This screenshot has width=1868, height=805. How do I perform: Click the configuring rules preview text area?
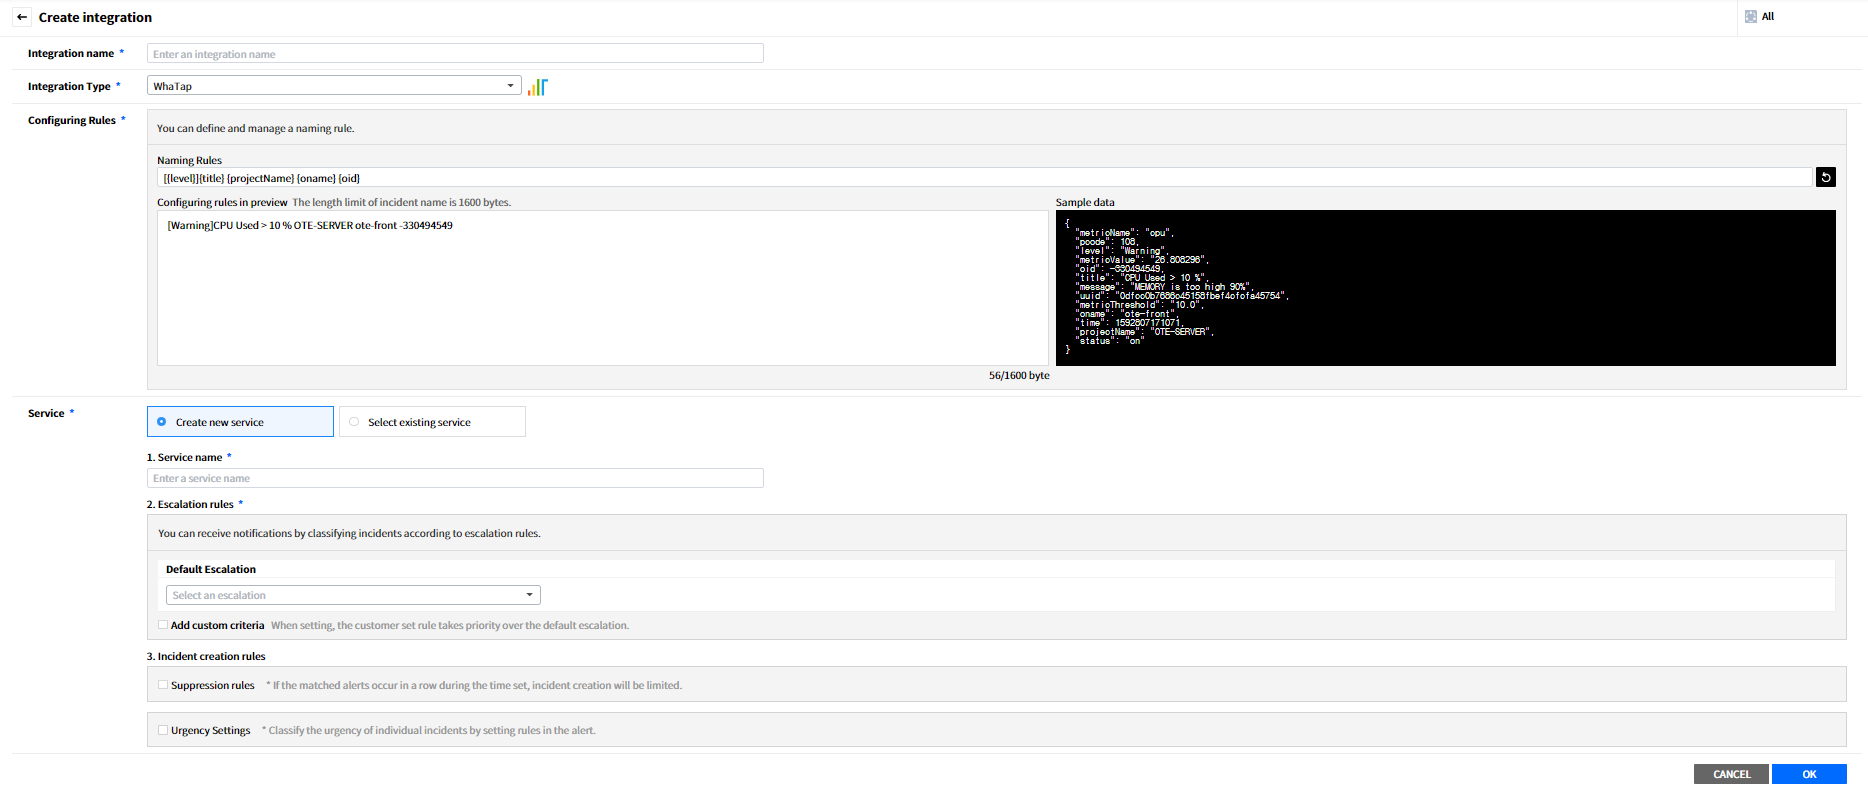point(602,288)
